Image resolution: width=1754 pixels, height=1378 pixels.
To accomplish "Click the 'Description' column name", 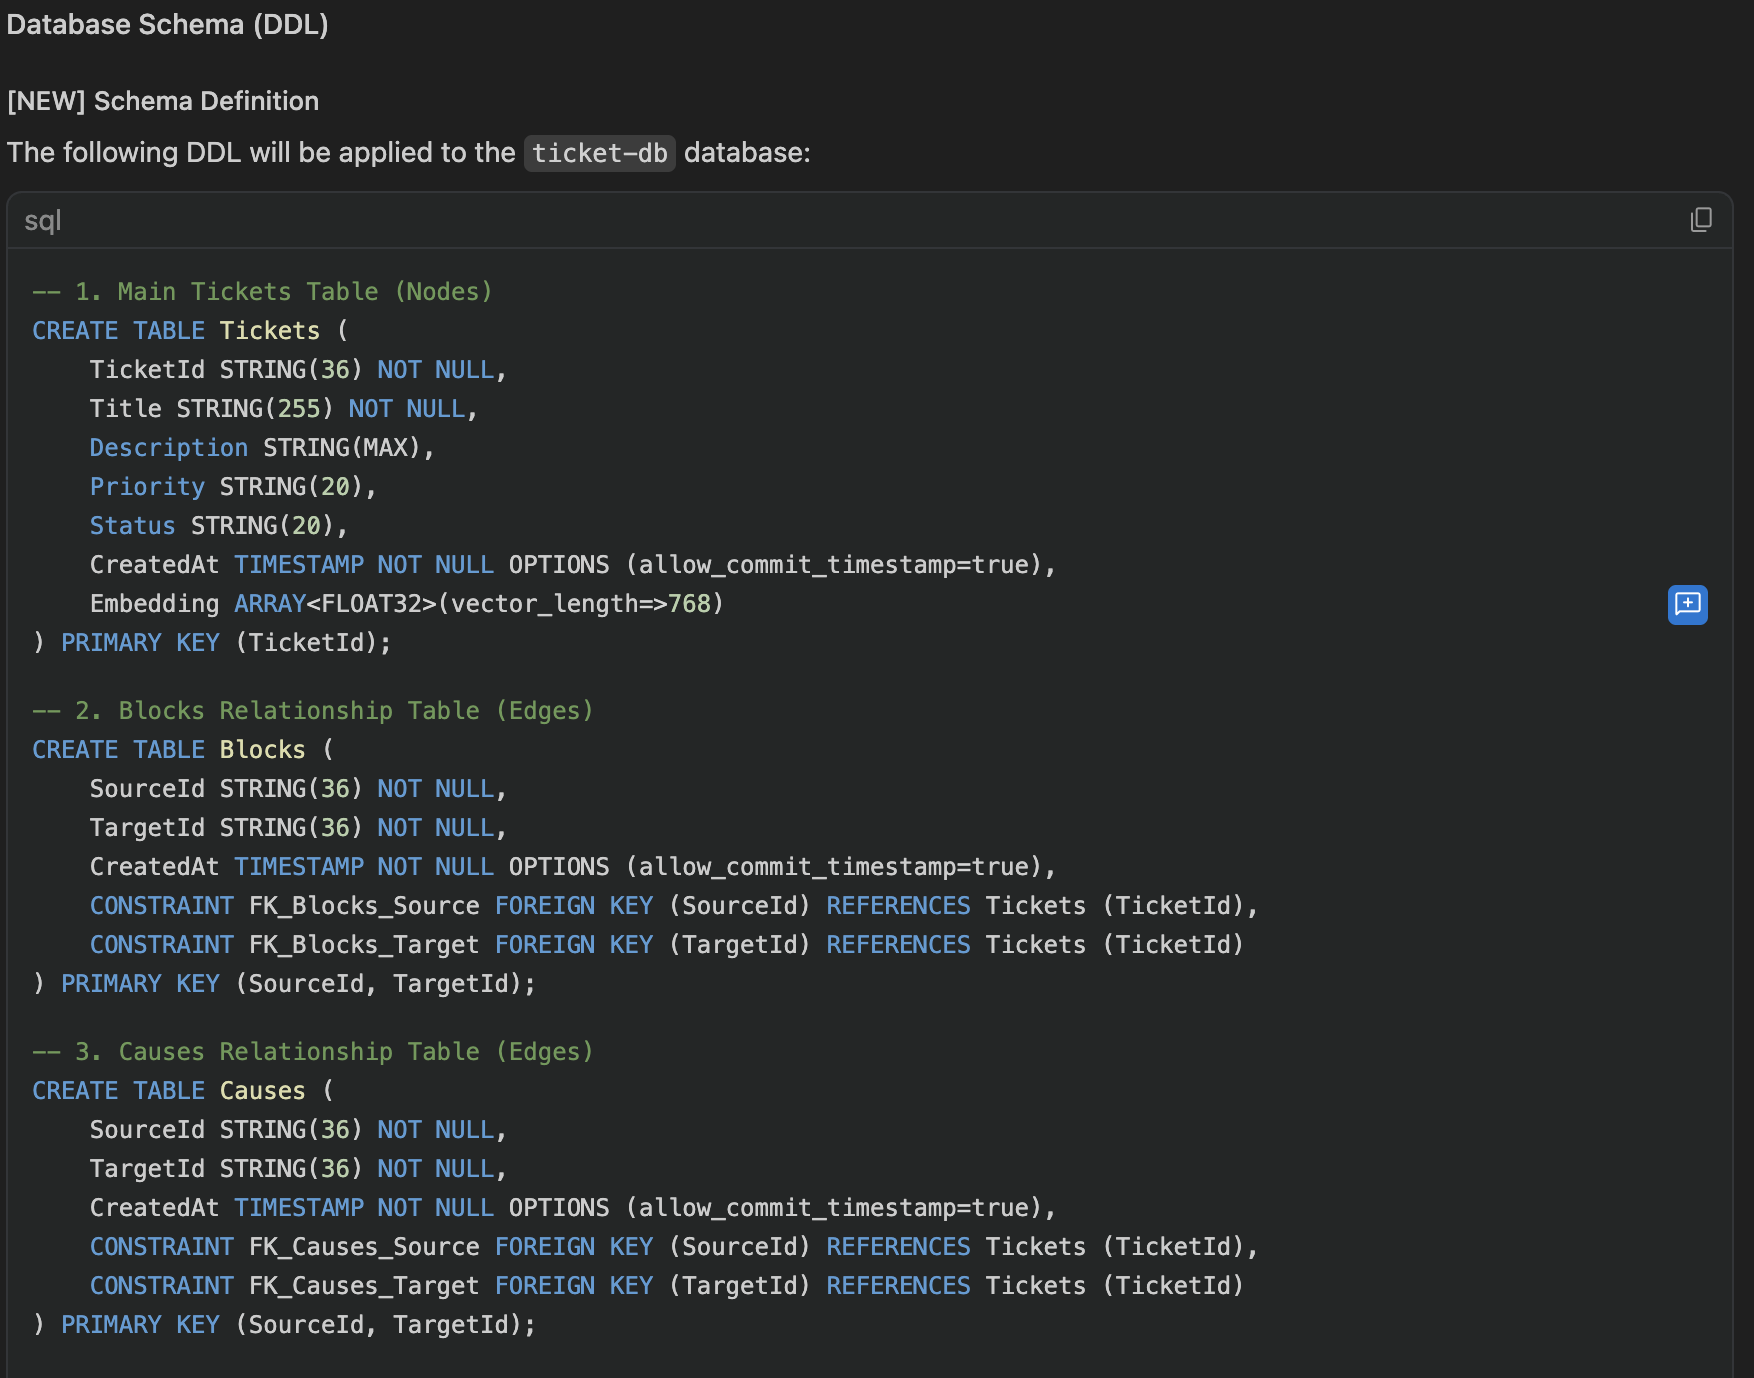I will click(169, 447).
